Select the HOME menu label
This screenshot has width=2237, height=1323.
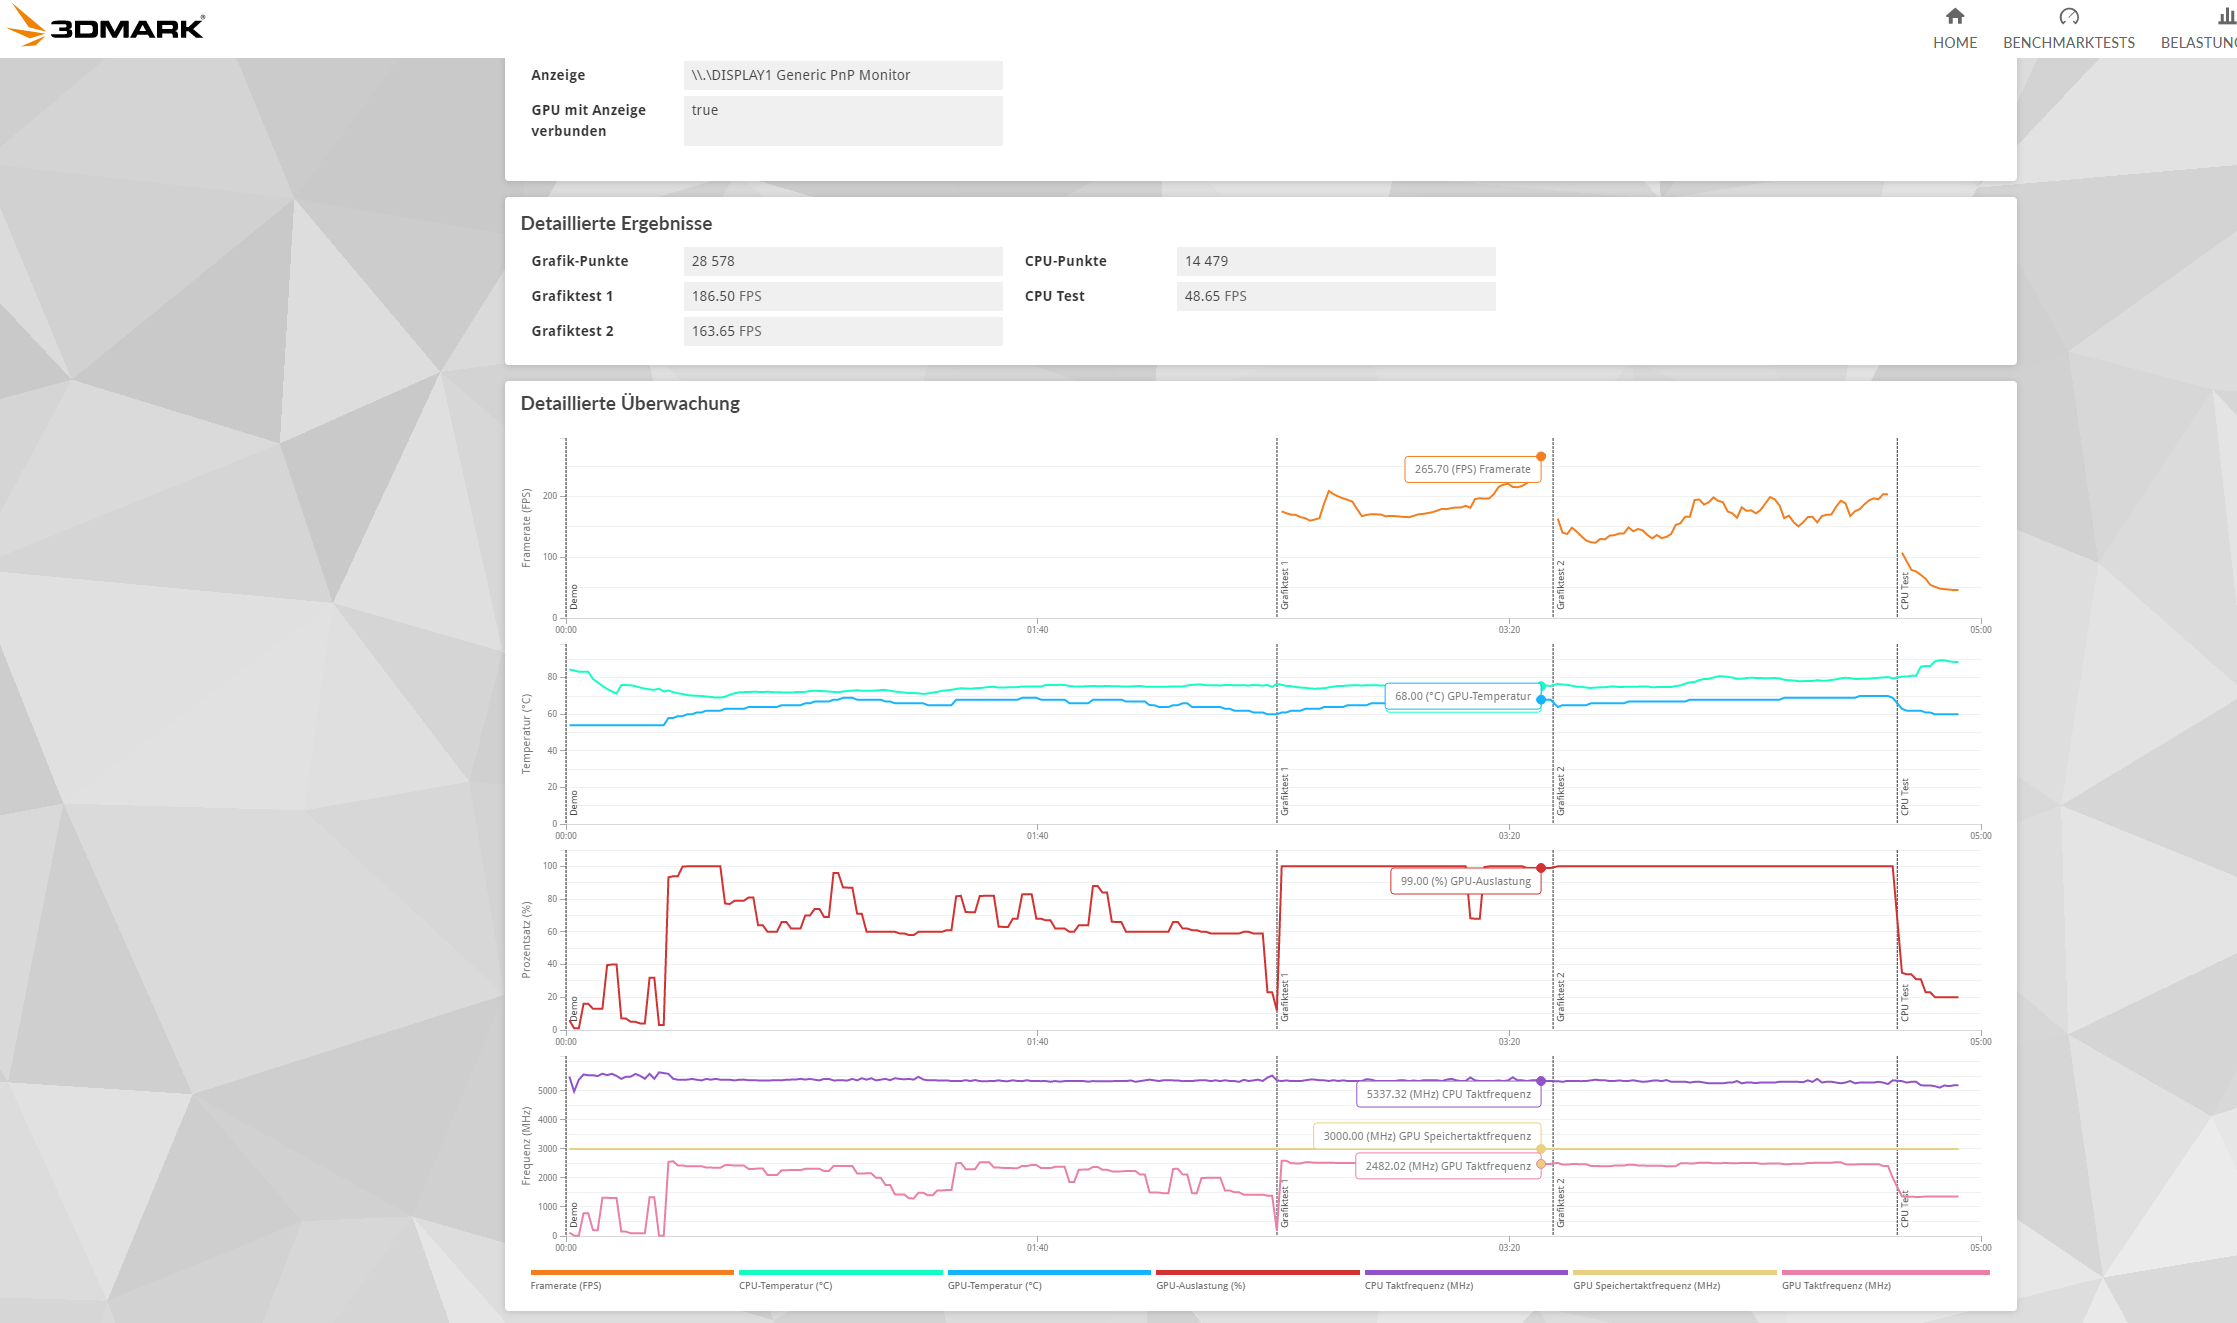point(1954,42)
